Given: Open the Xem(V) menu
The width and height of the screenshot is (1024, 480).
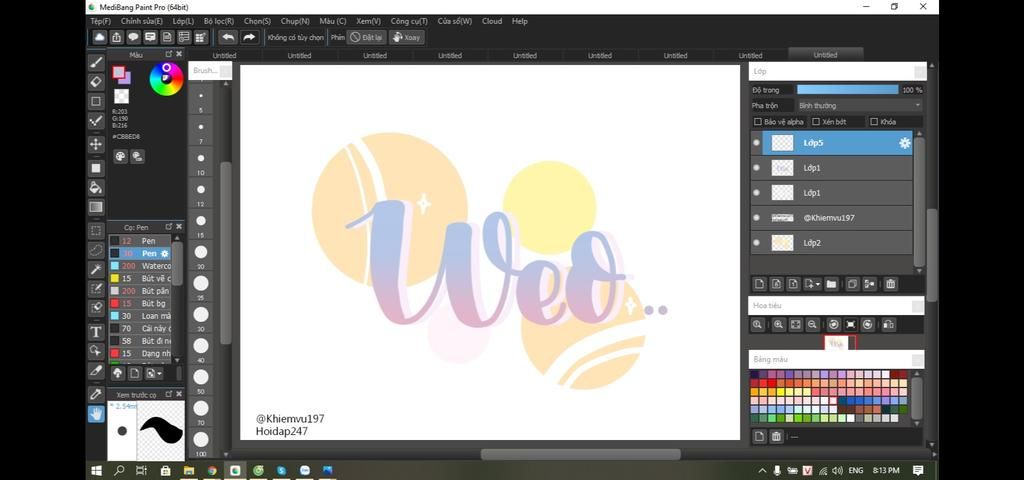Looking at the screenshot, I should pos(368,21).
